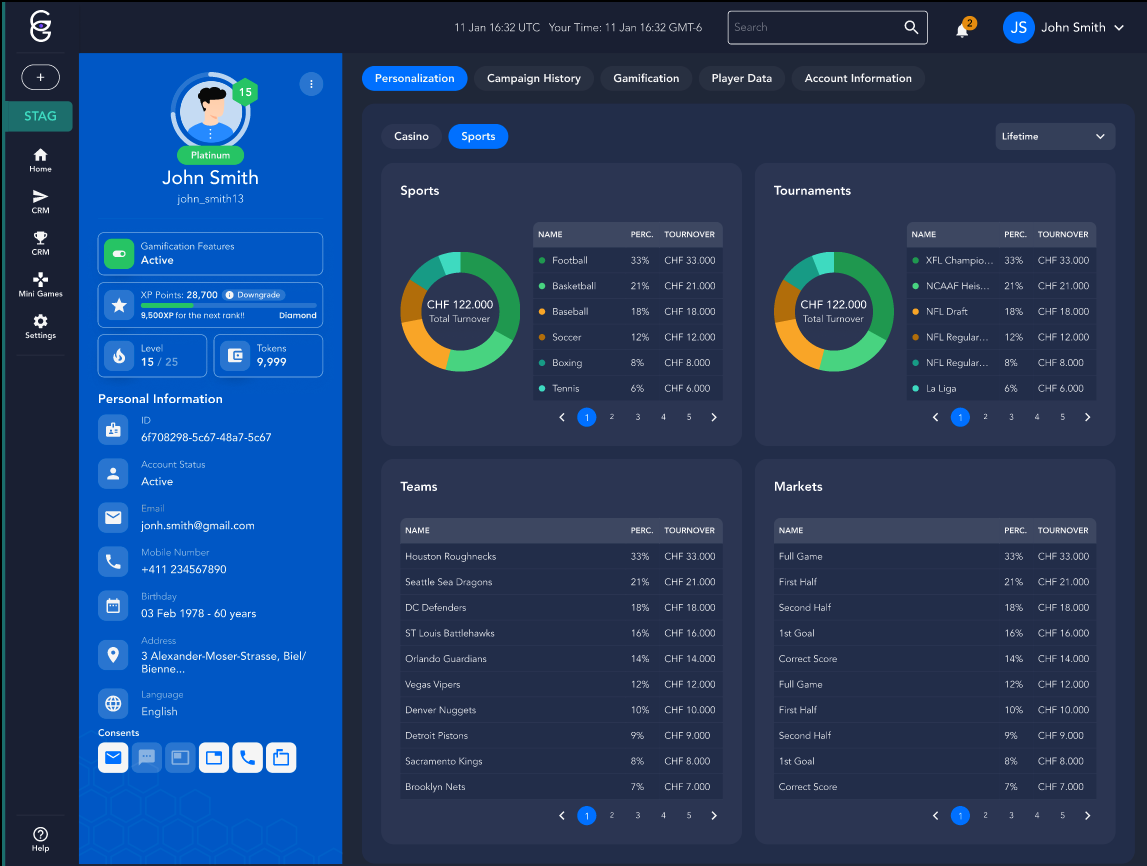1147x866 pixels.
Task: Click the XP Points progress bar
Action: (x=228, y=305)
